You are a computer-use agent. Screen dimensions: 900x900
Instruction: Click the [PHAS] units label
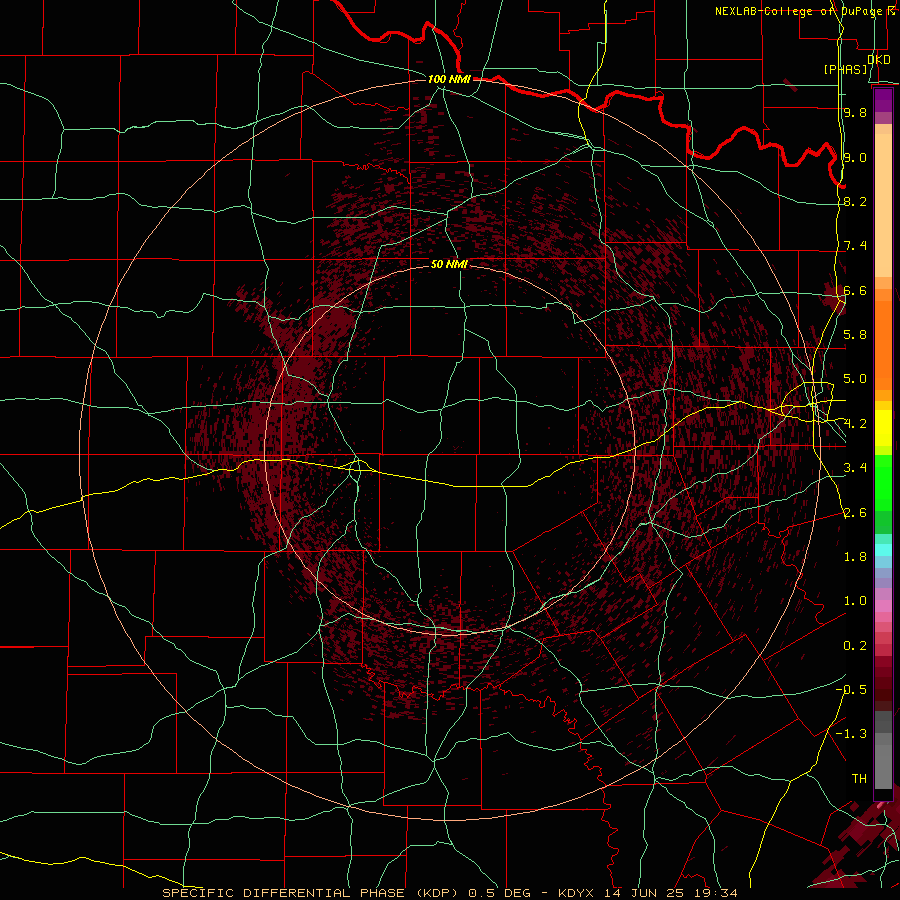845,70
